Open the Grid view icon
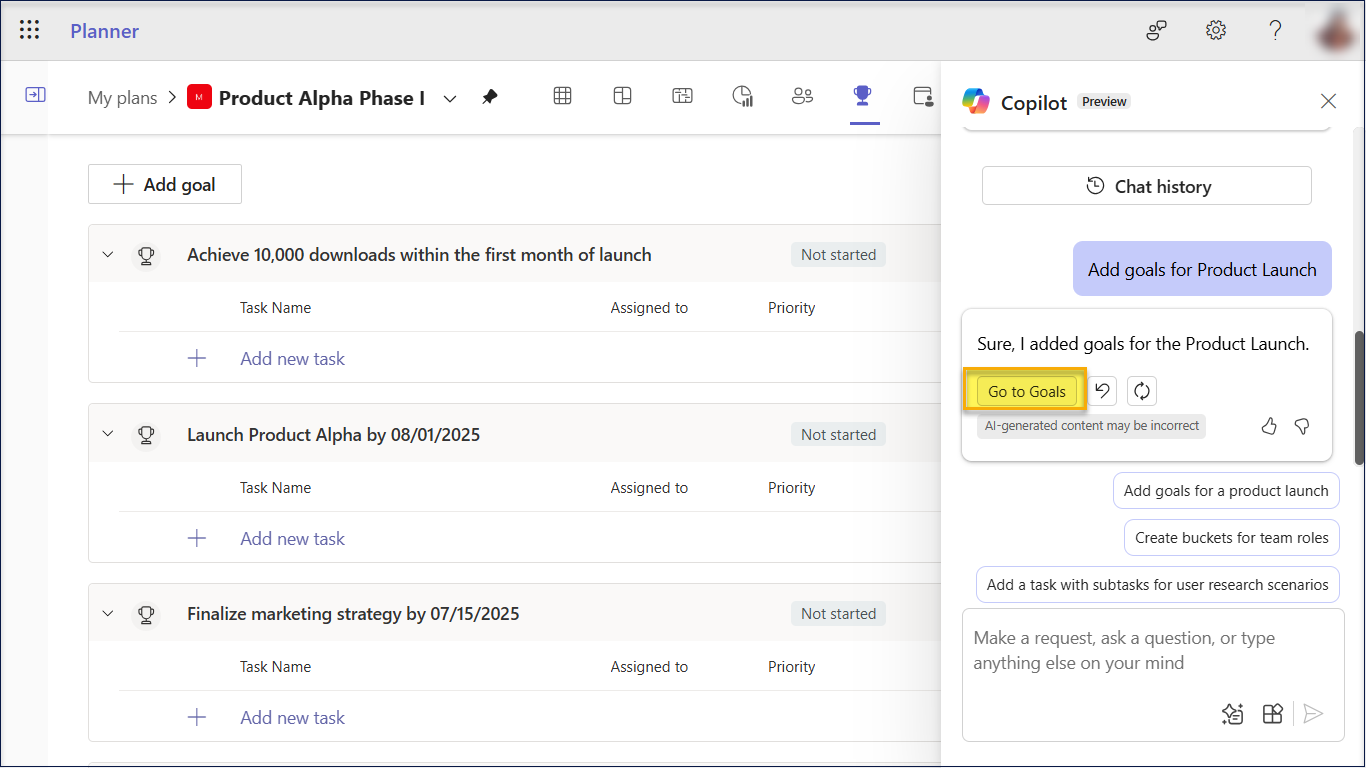The image size is (1366, 768). (x=563, y=96)
